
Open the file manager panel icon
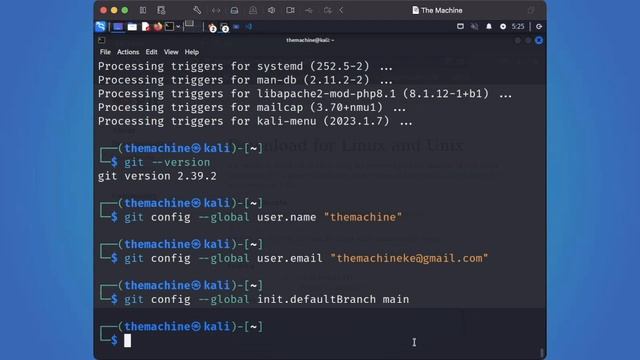pyautogui.click(x=132, y=27)
